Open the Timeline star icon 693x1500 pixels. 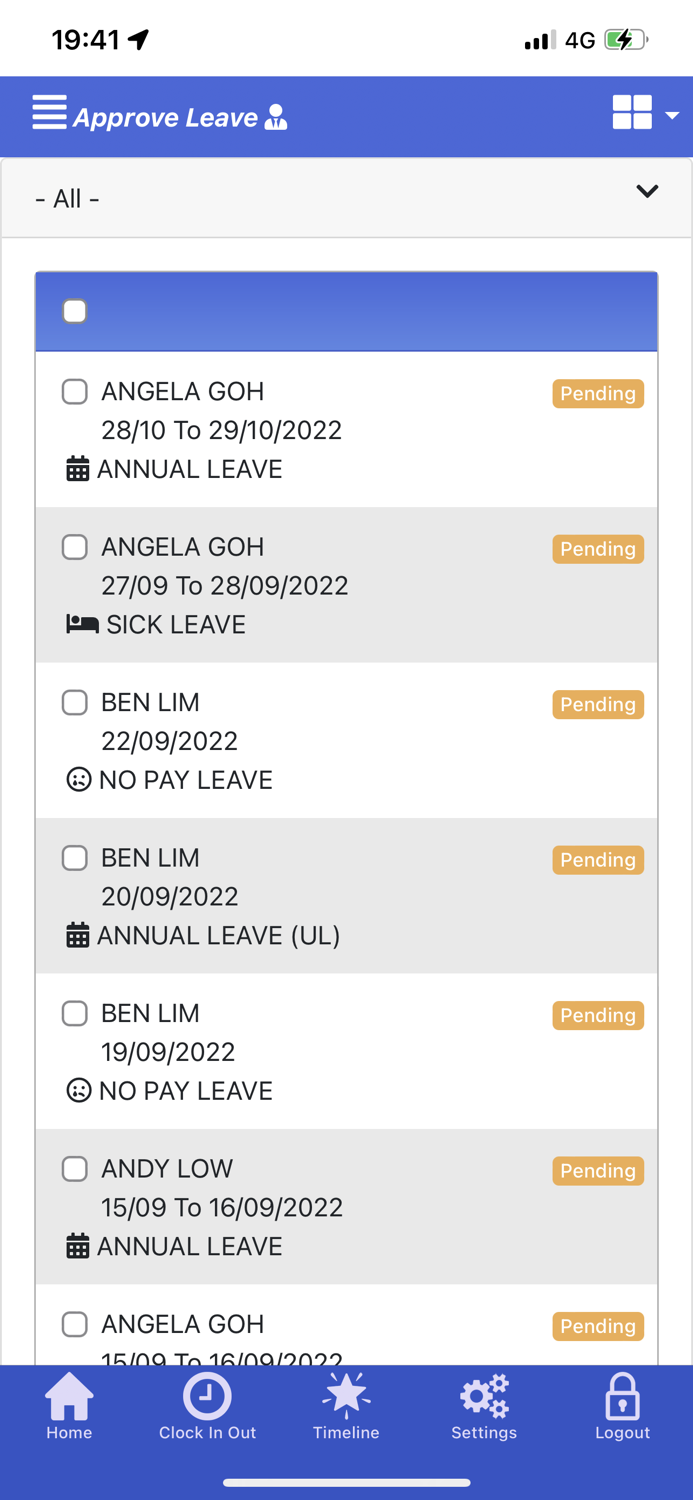pos(346,1396)
